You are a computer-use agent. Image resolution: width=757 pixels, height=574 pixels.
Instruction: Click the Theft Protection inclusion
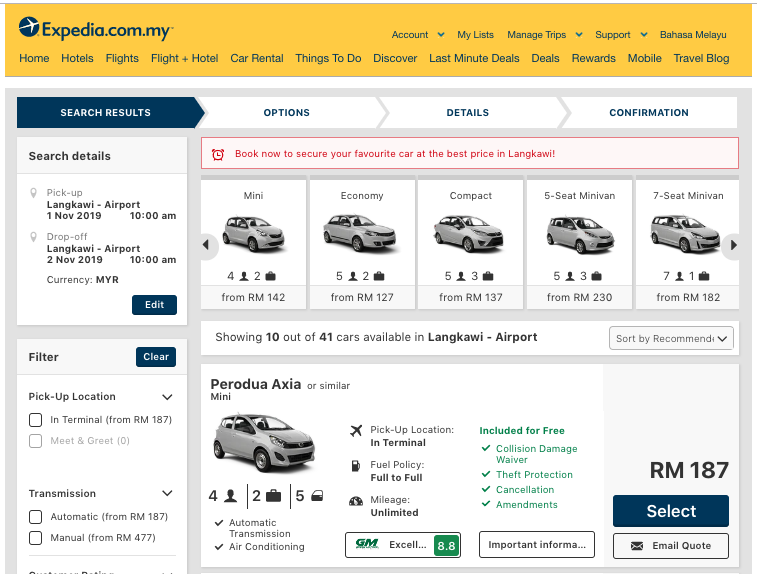534,475
